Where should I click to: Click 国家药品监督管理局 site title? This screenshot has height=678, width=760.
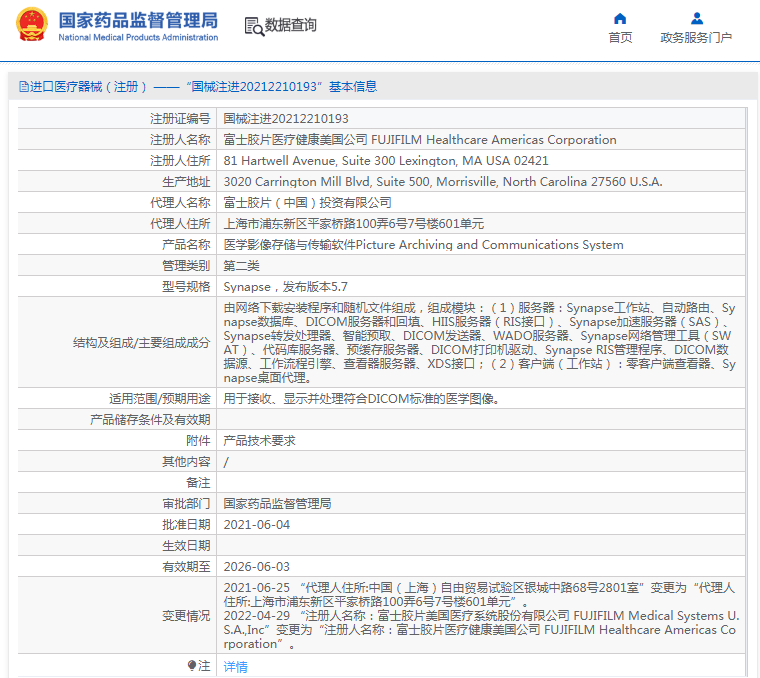click(x=138, y=20)
